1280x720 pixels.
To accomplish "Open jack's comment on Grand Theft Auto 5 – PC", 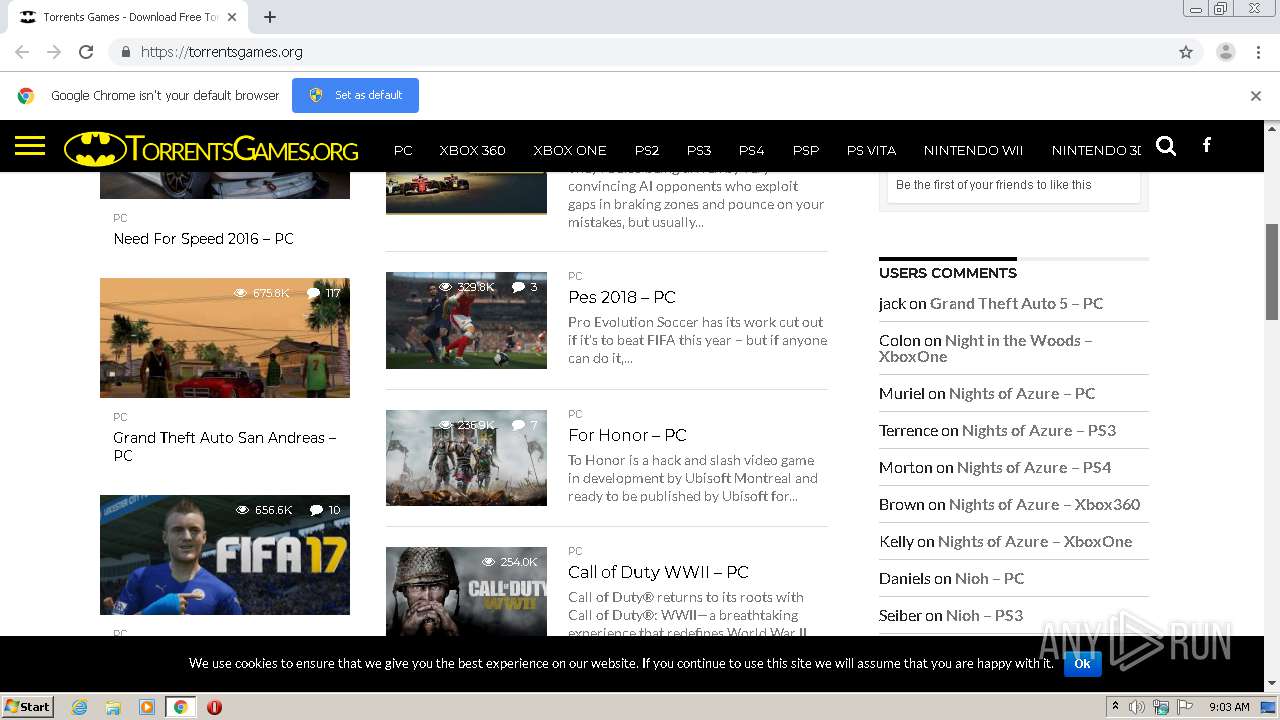I will point(1016,303).
